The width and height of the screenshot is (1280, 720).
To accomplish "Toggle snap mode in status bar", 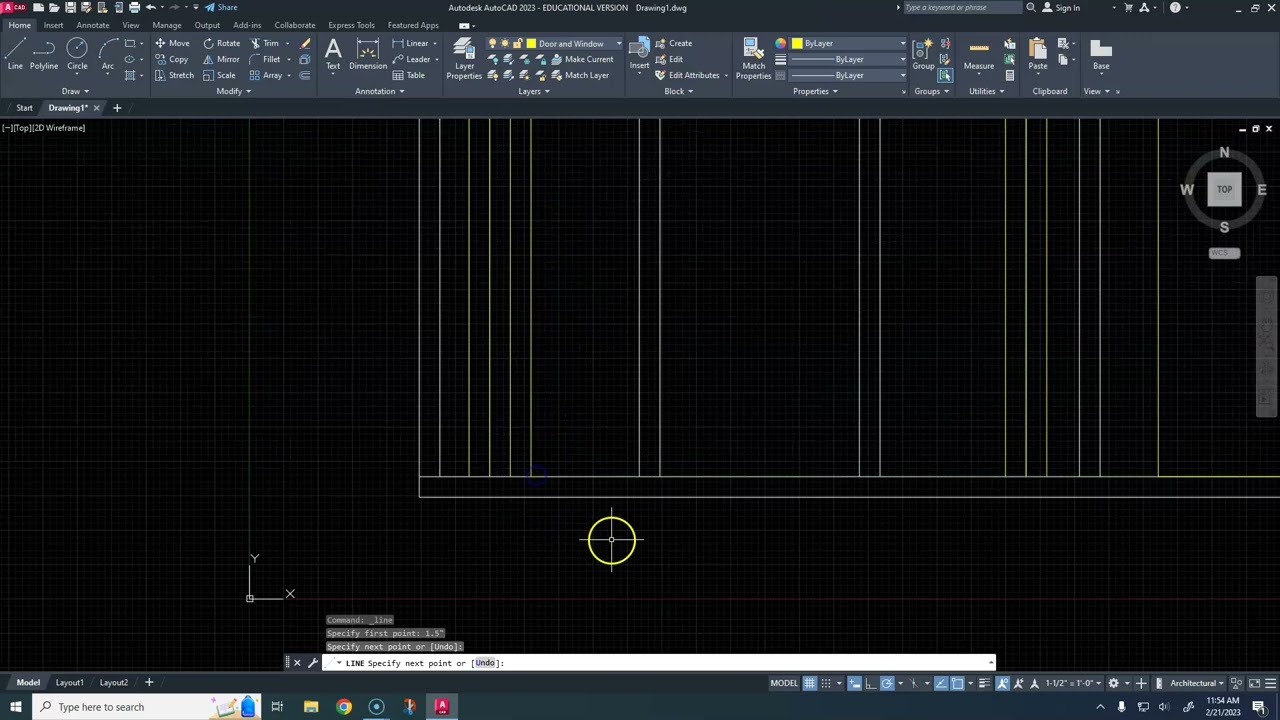I will coord(826,683).
